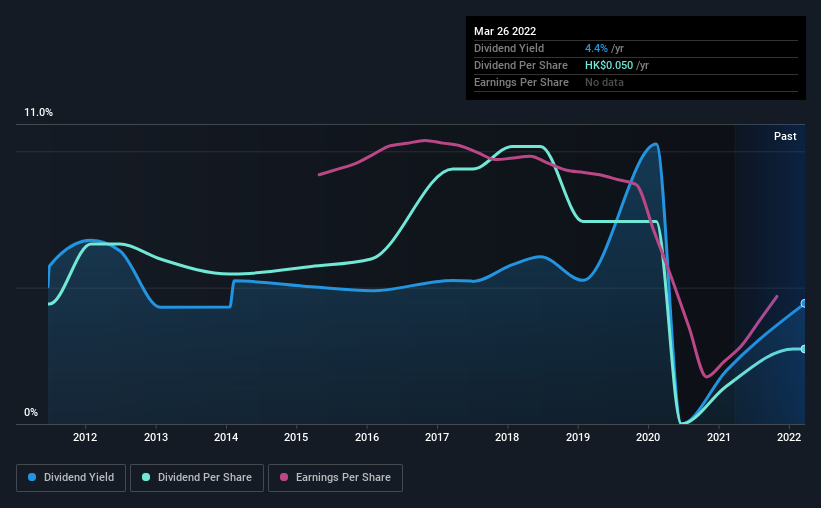
Task: Click the 11.0% y-axis label
Action: [x=38, y=113]
